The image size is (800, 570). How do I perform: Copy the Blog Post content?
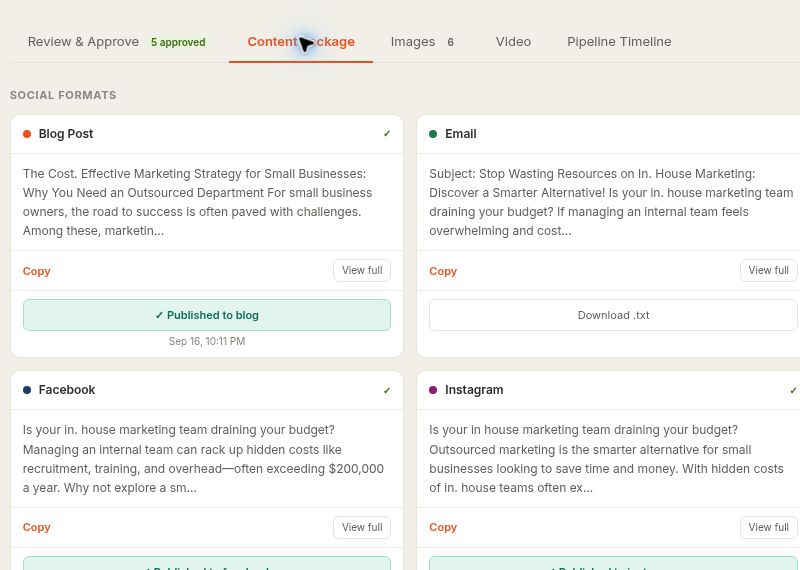pos(36,271)
